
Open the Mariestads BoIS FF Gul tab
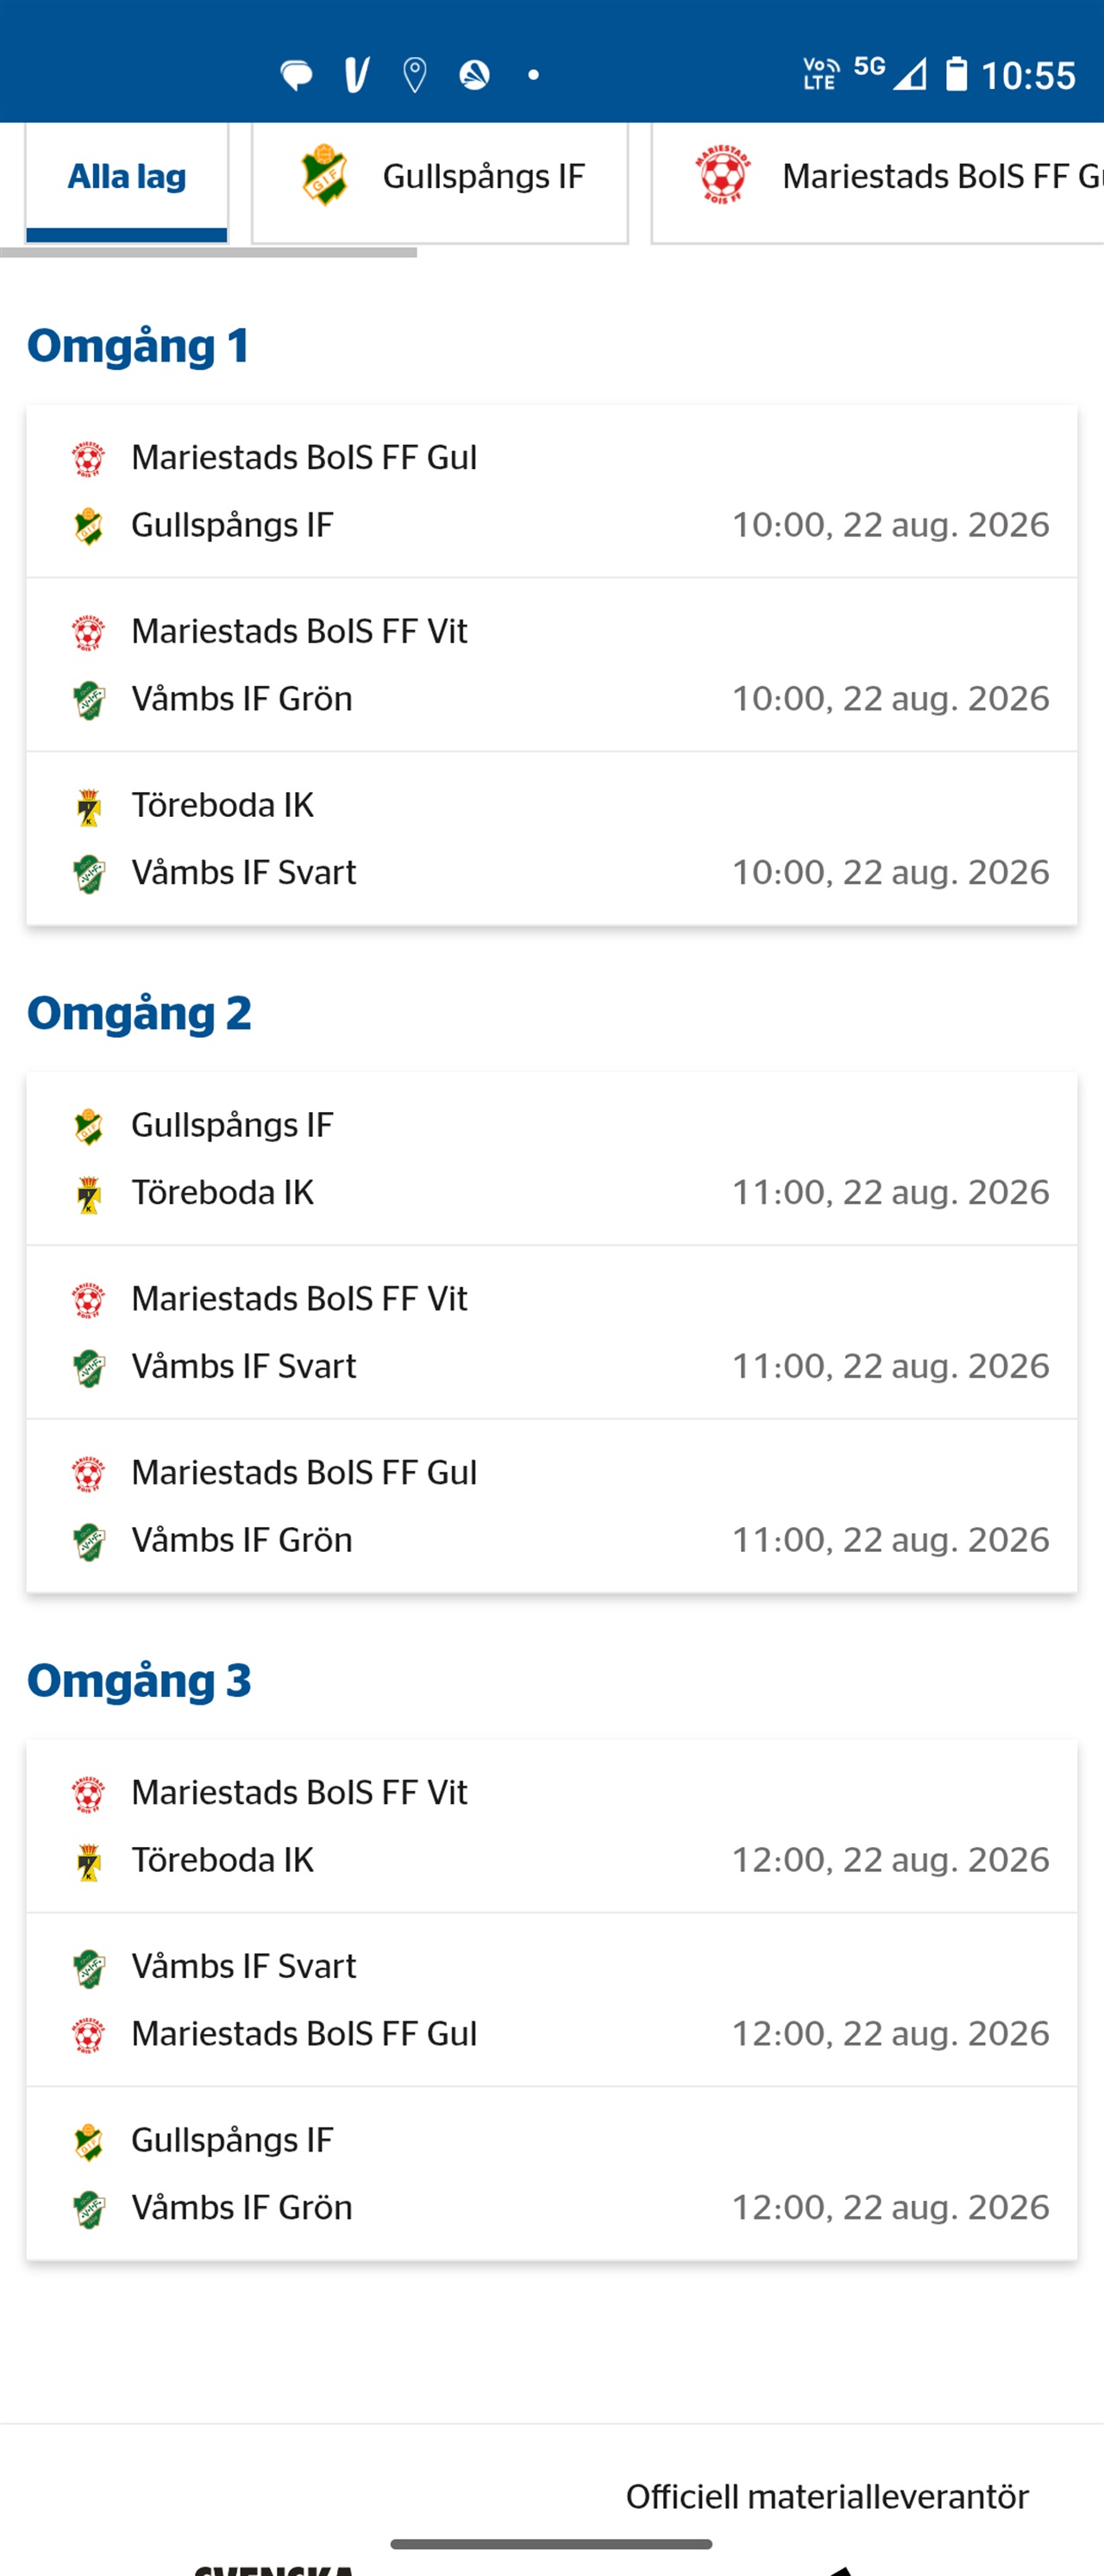pyautogui.click(x=878, y=182)
